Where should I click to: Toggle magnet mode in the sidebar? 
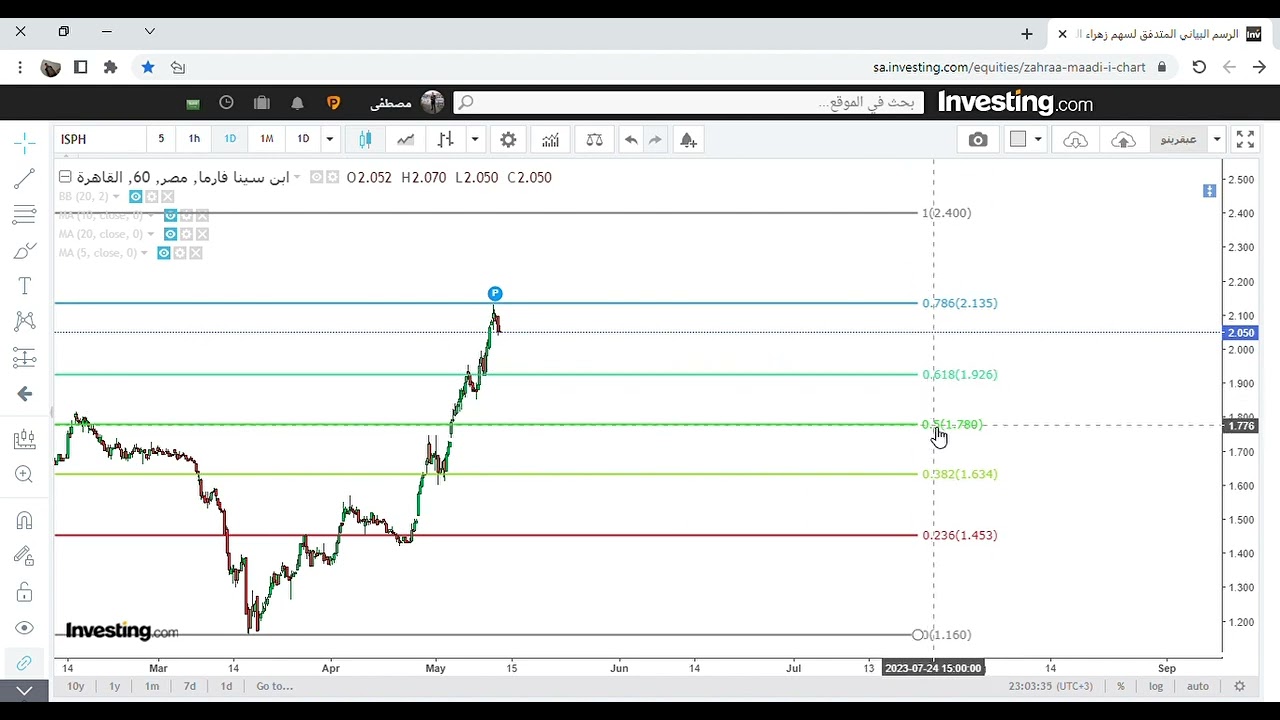tap(25, 520)
